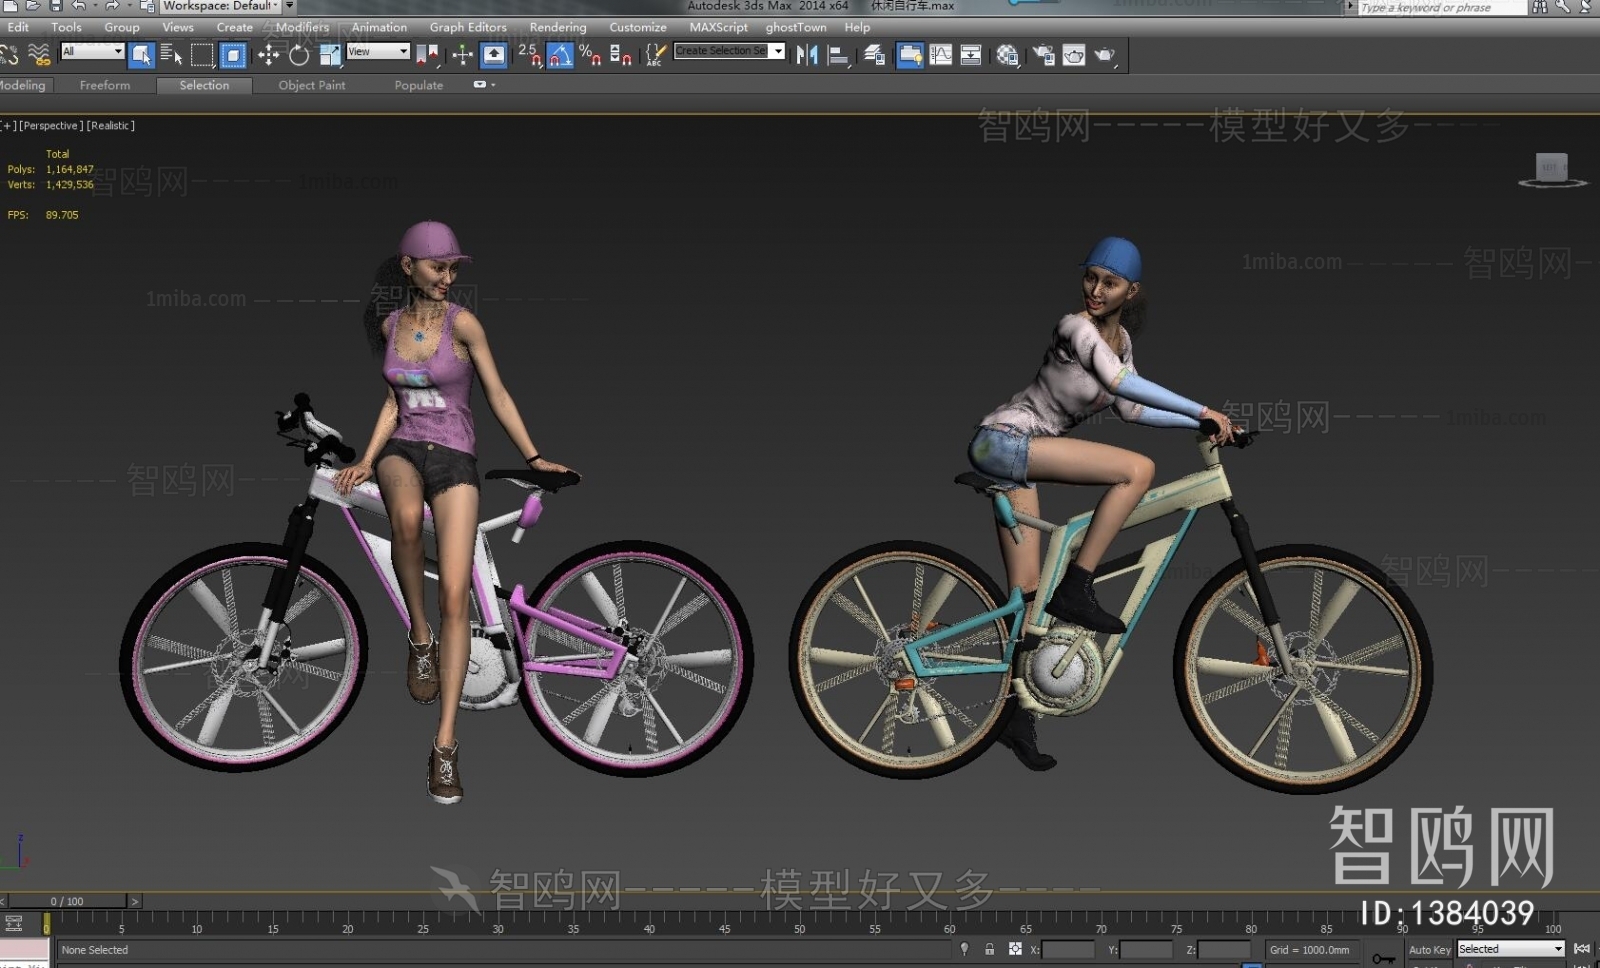Viewport: 1600px width, 968px height.
Task: Activate Select and Rotate tool
Action: [x=298, y=55]
